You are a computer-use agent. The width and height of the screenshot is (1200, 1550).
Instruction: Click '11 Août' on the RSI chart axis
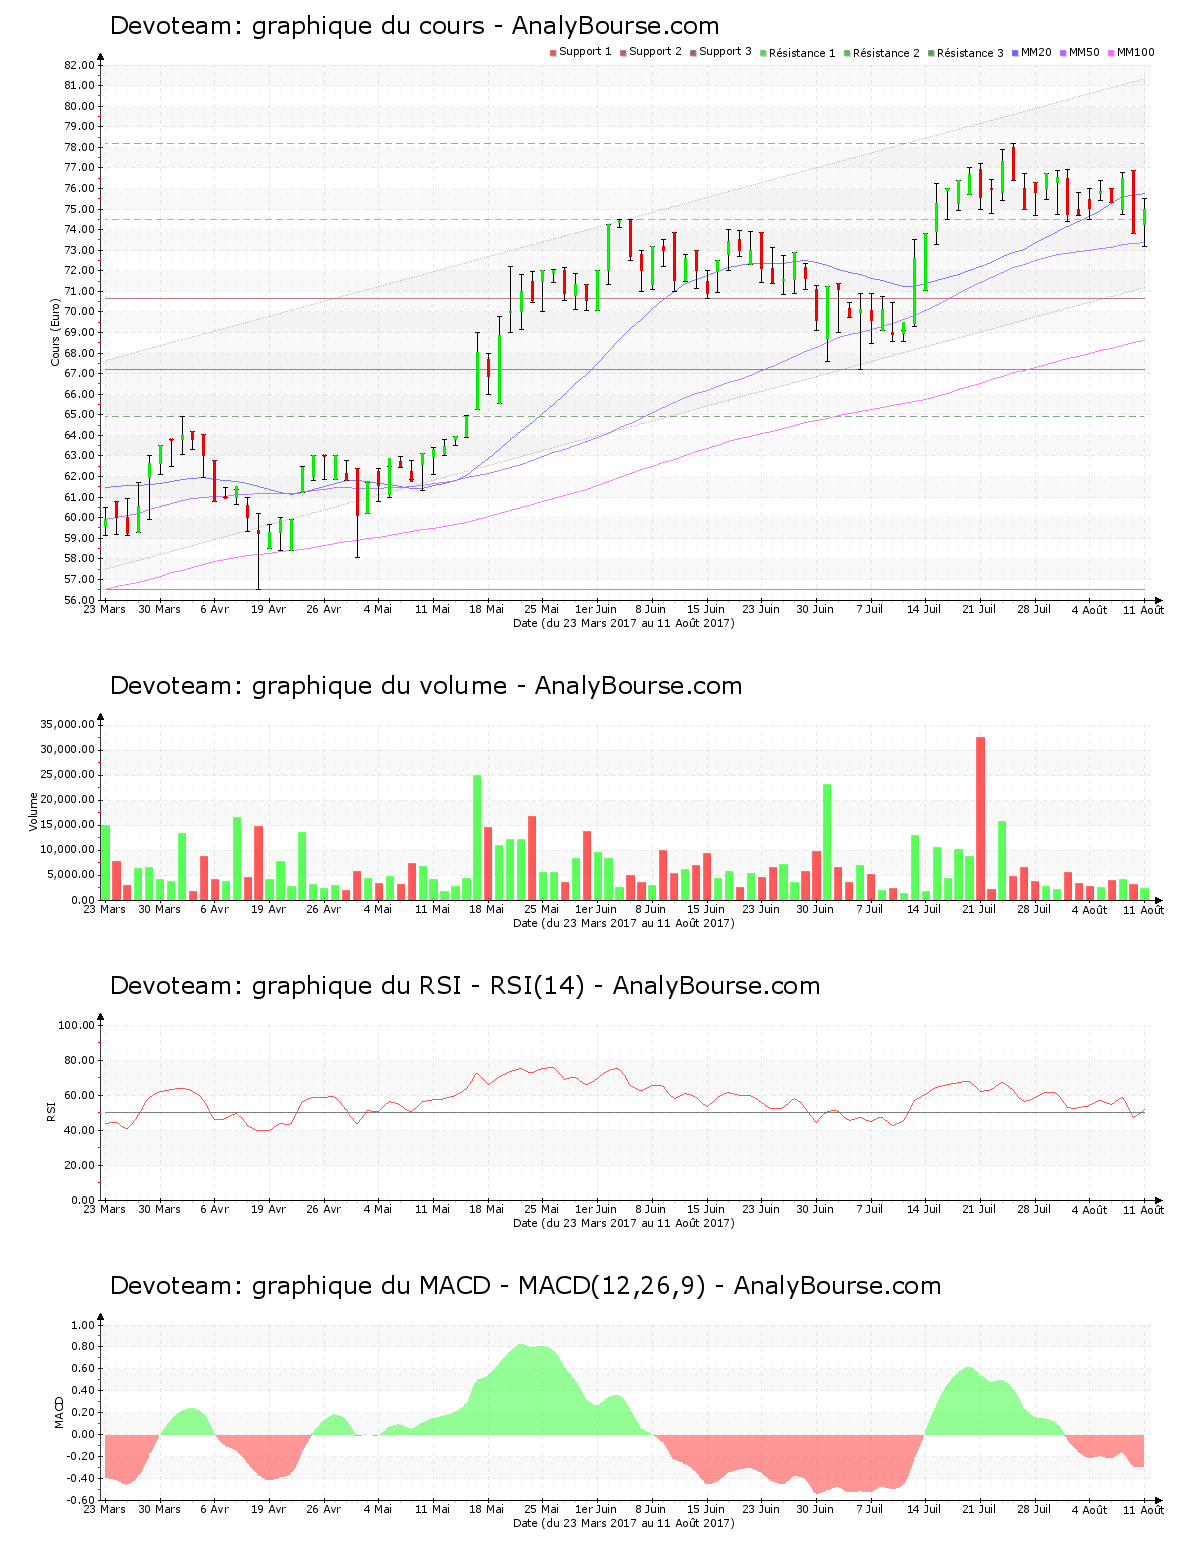tap(1143, 1210)
